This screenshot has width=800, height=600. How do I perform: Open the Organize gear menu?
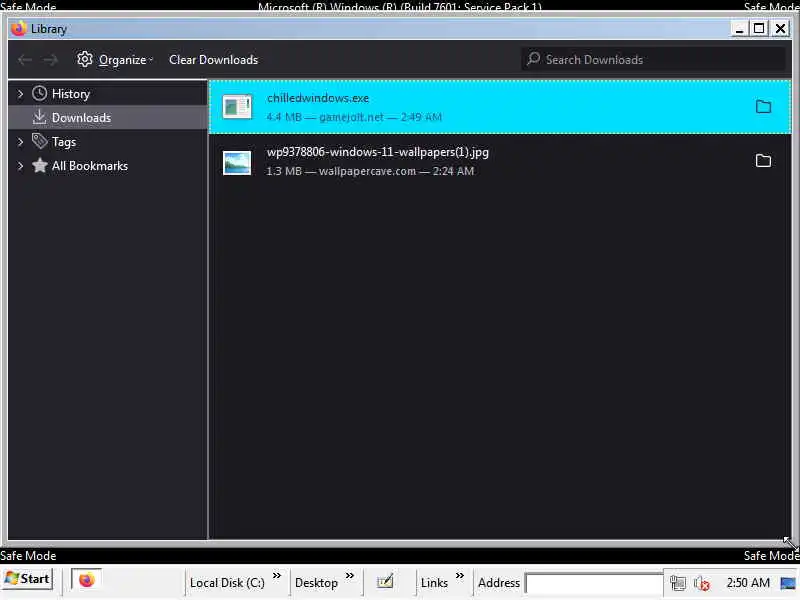(x=115, y=60)
